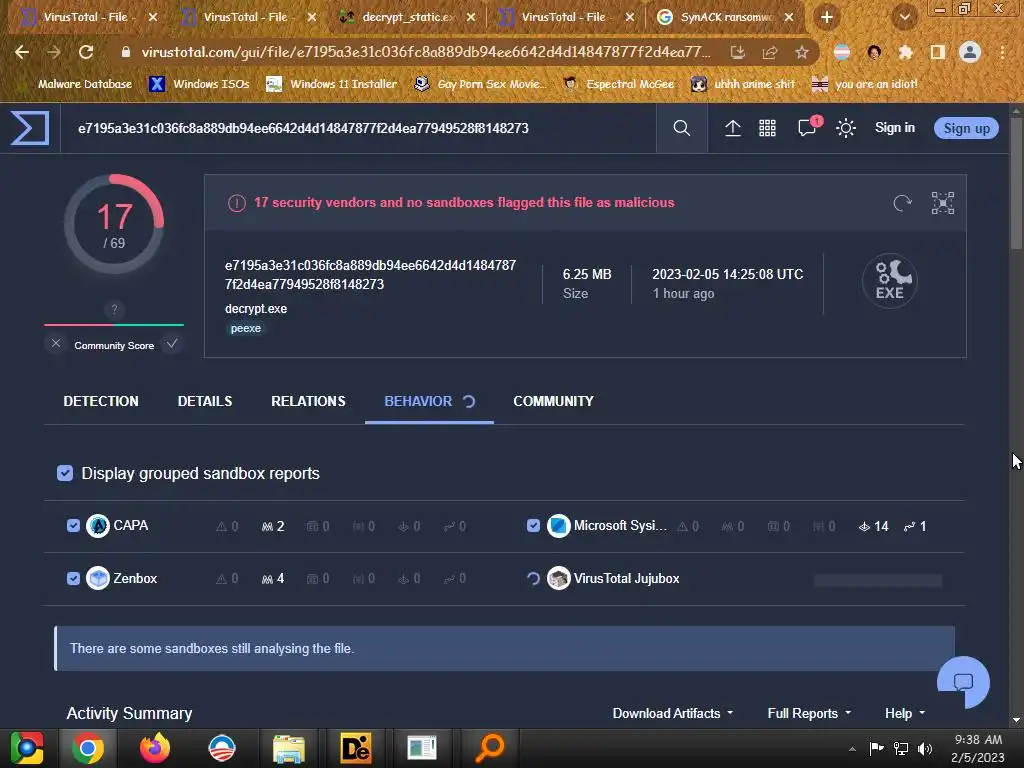The image size is (1024, 768).
Task: Expand the Full Reports dropdown
Action: [x=809, y=713]
